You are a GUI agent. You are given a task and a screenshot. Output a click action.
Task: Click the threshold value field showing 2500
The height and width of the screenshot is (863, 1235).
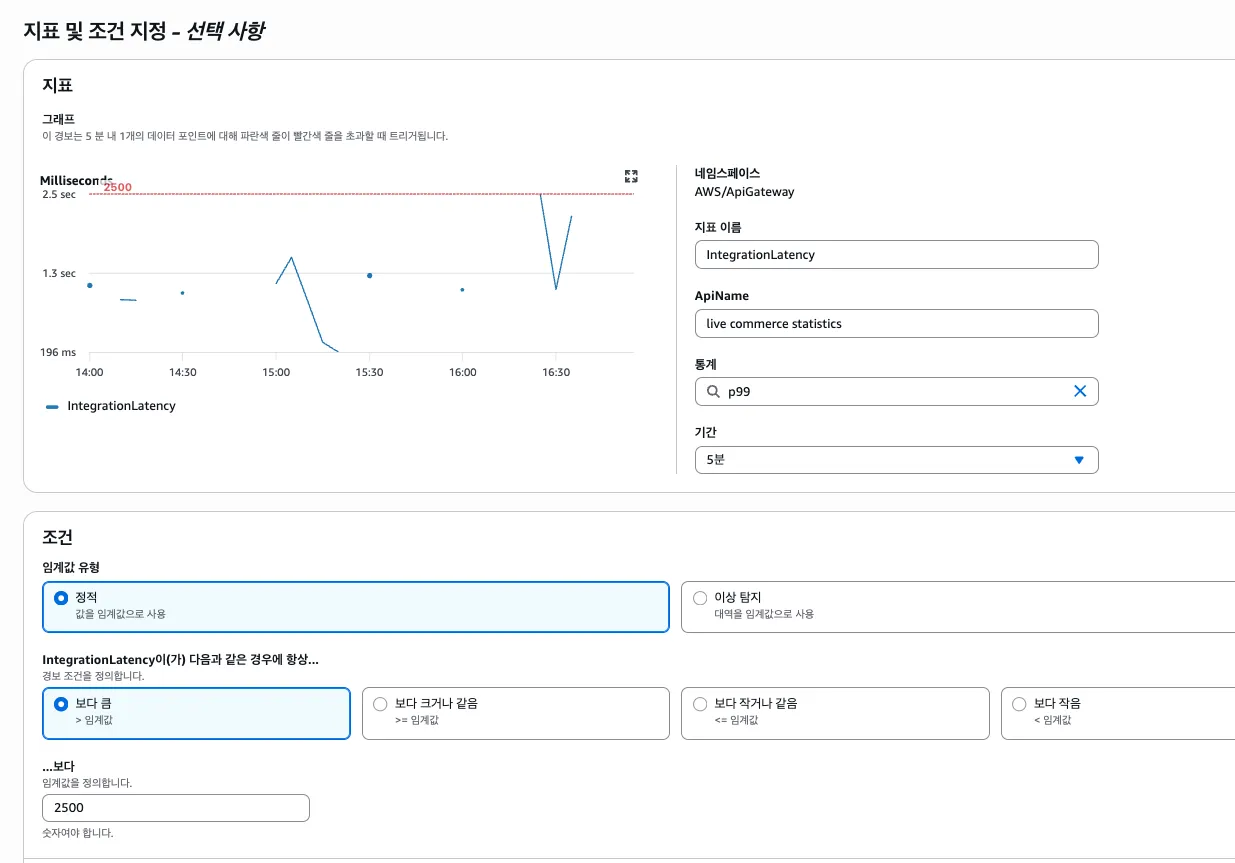tap(176, 808)
